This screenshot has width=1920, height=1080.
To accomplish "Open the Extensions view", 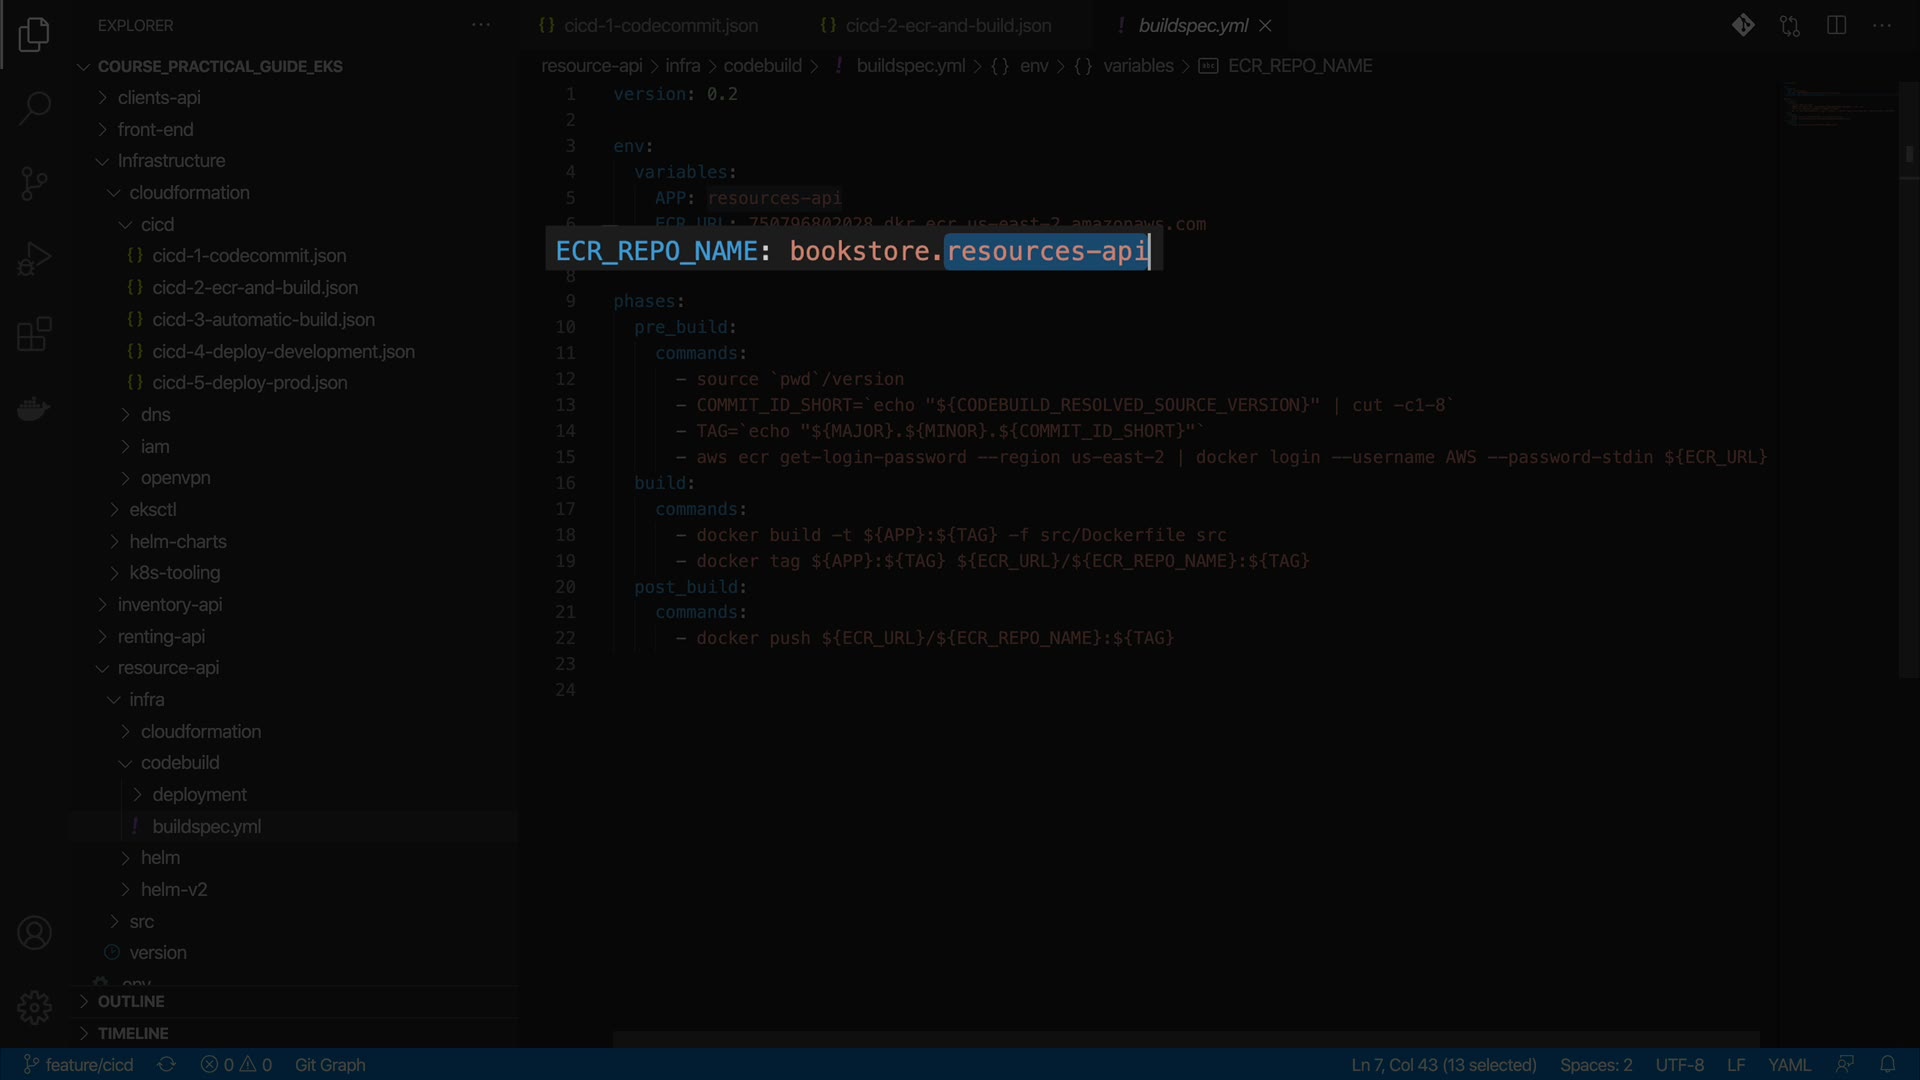I will (x=34, y=334).
